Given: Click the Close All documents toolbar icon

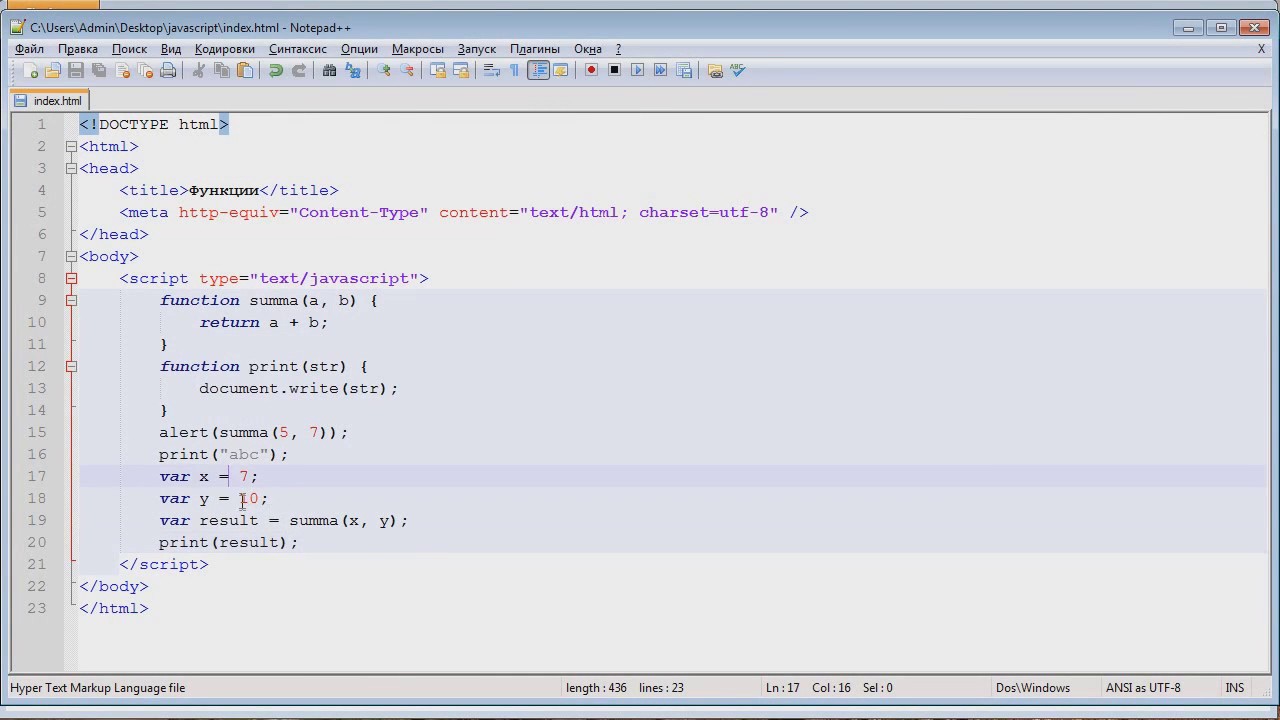Looking at the screenshot, I should [145, 70].
